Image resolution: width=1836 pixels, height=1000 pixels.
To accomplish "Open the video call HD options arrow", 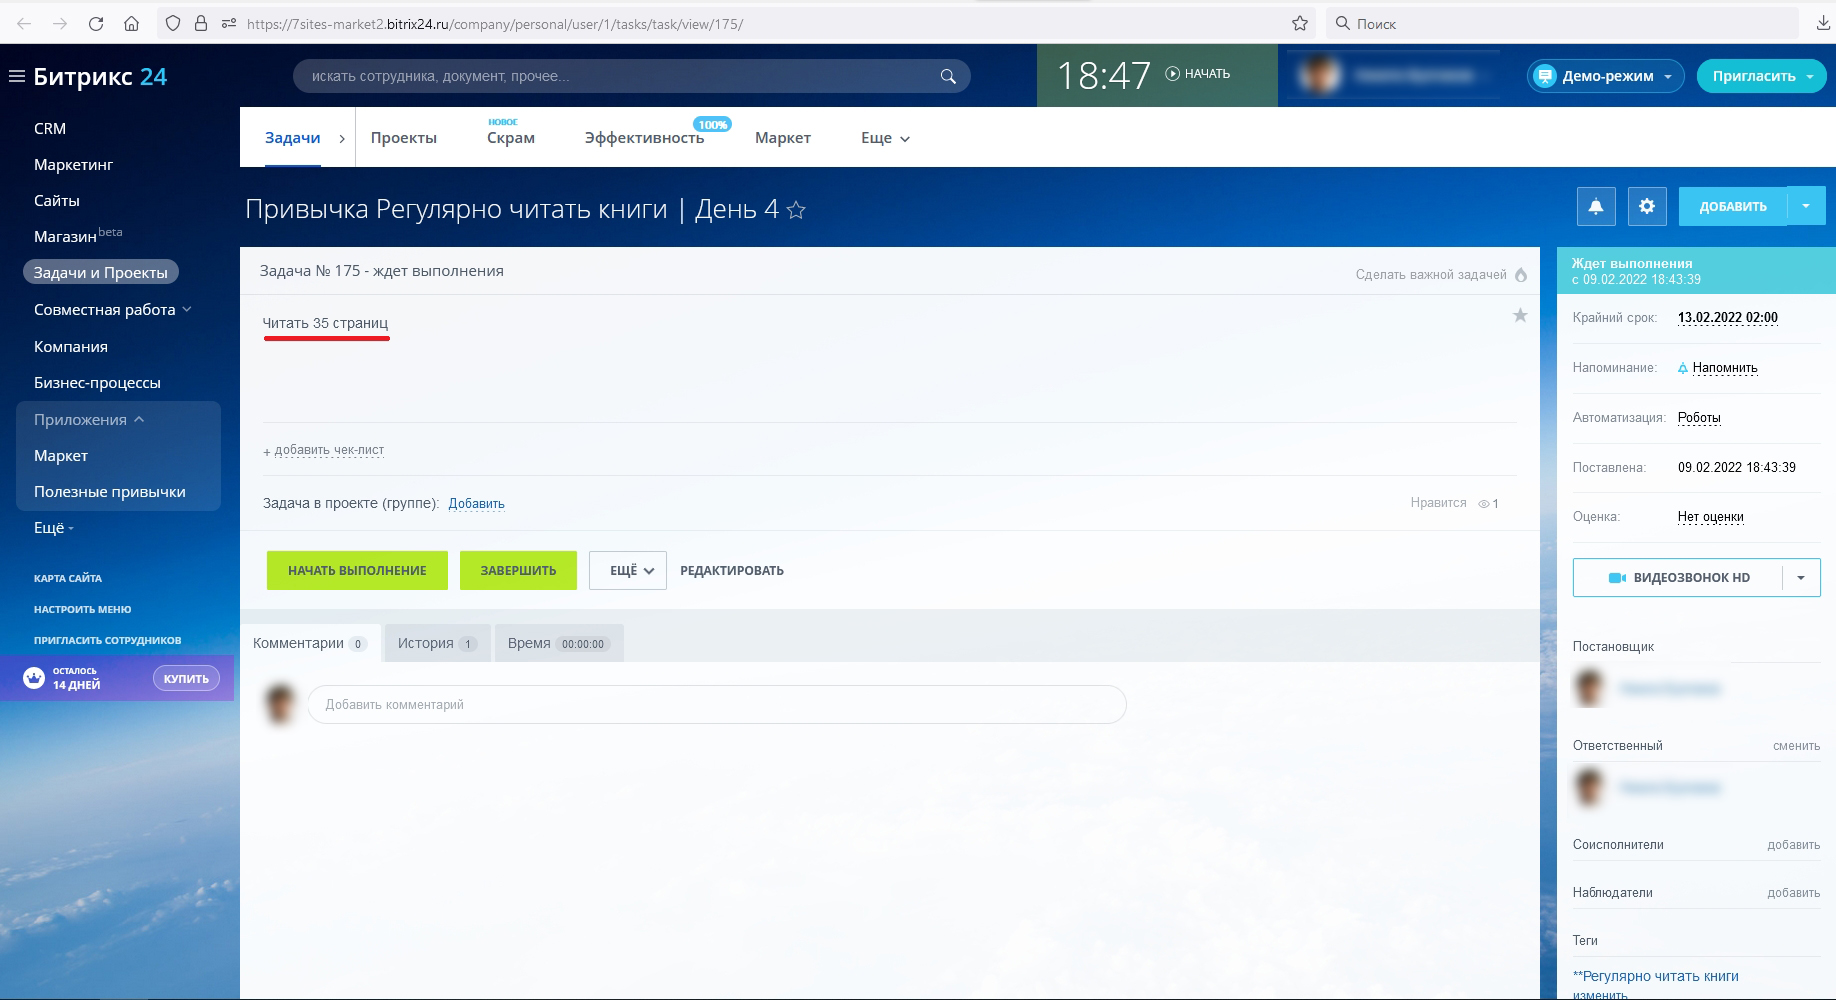I will pos(1801,578).
